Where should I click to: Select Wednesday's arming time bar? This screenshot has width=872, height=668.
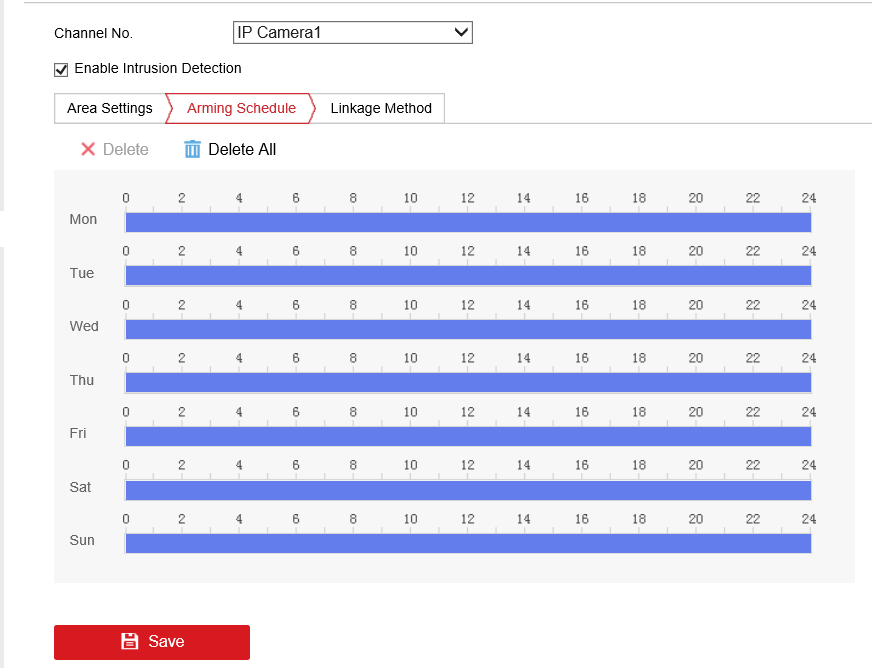(x=468, y=329)
